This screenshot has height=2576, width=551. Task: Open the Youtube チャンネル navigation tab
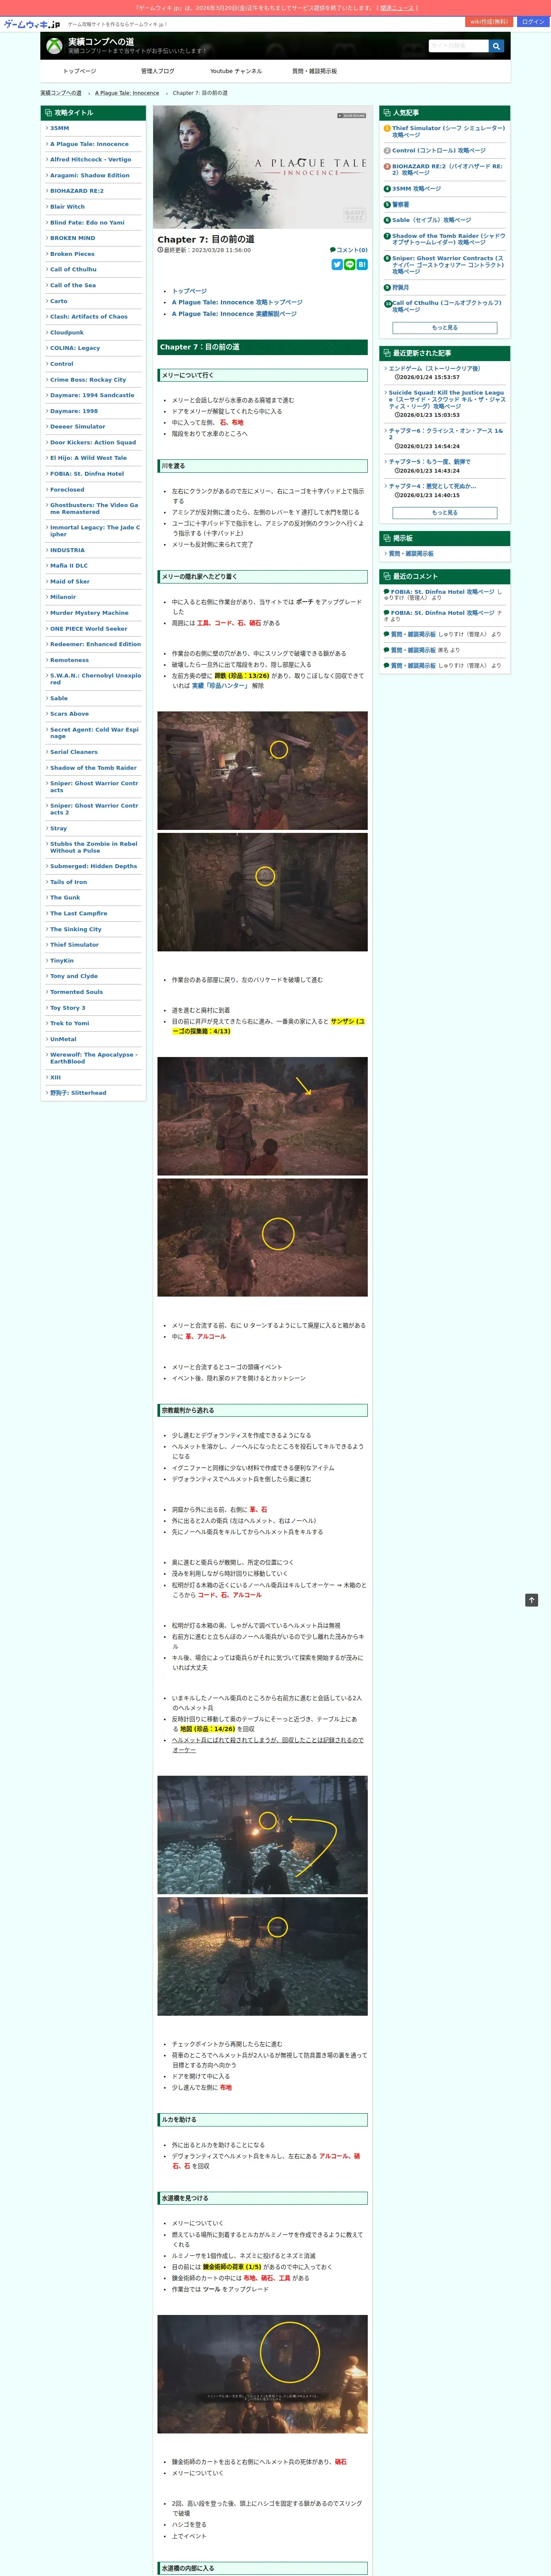[236, 71]
